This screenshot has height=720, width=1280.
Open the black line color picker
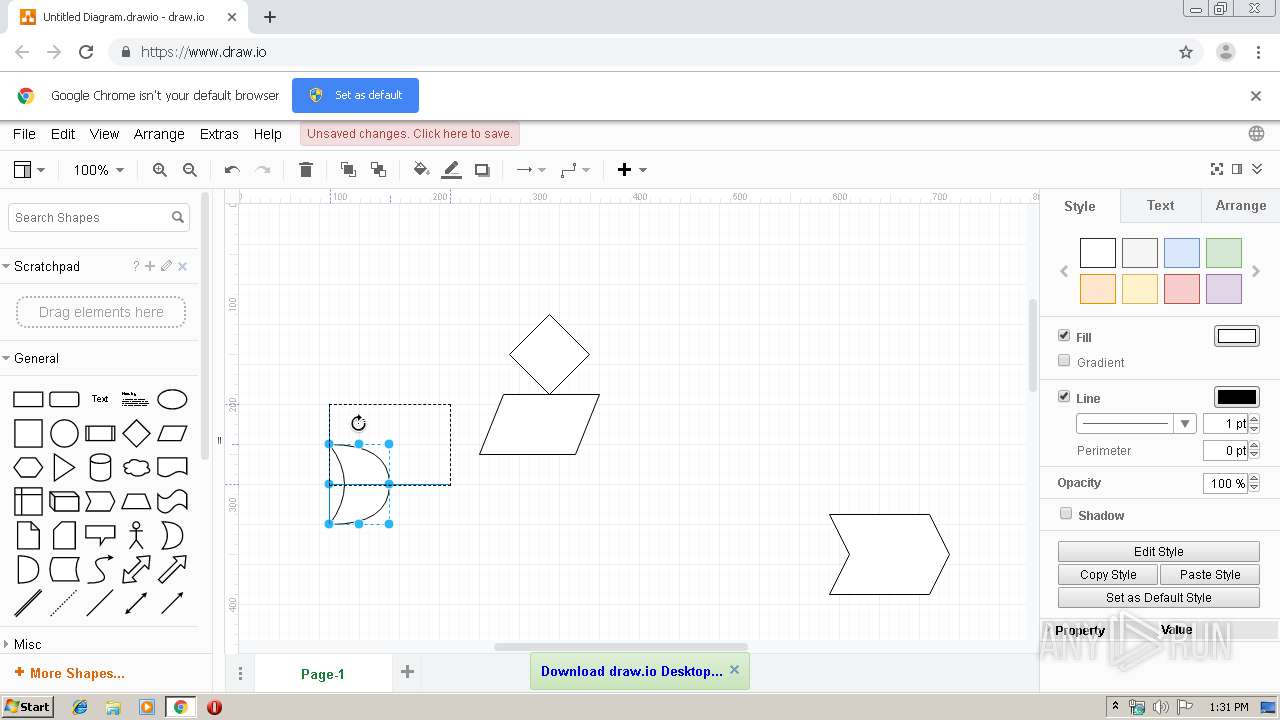click(1236, 397)
